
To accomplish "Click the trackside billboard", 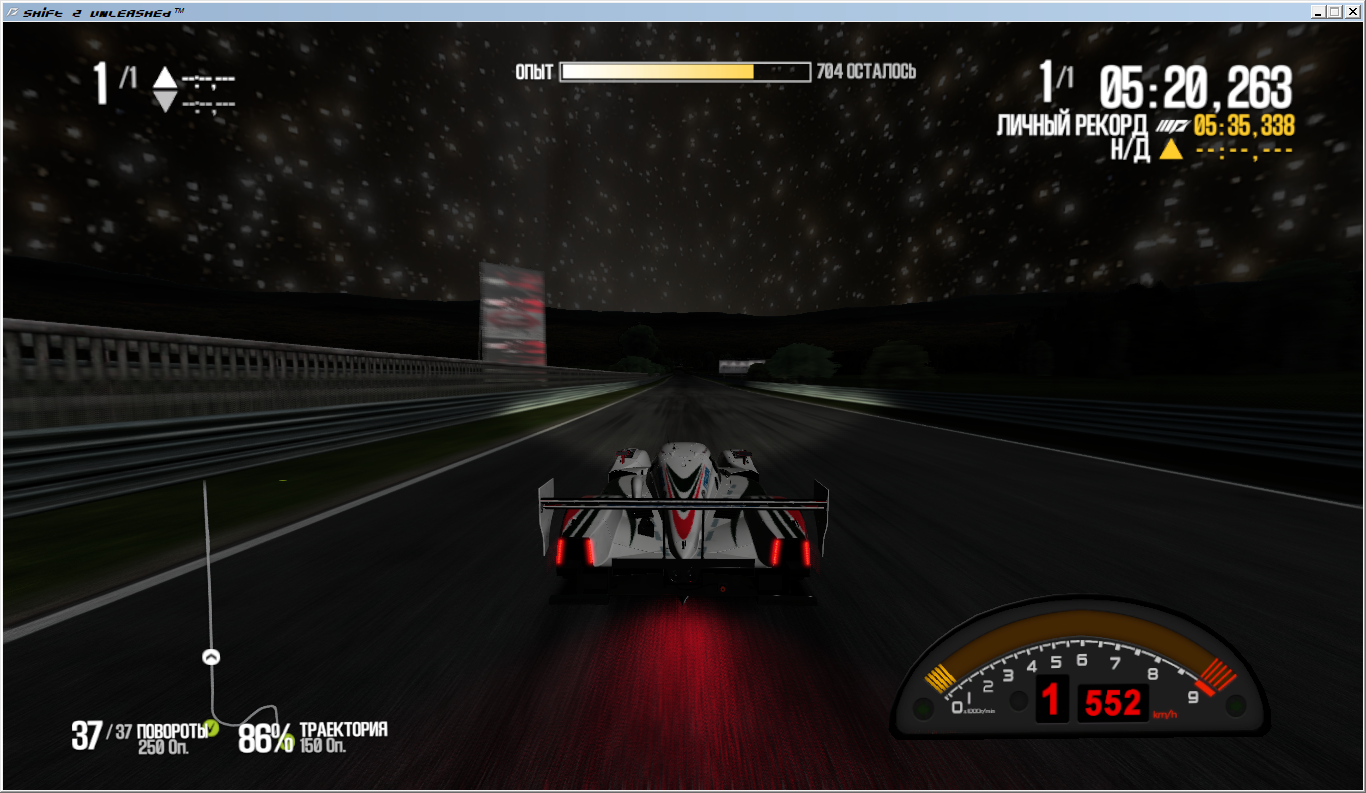I will click(513, 313).
